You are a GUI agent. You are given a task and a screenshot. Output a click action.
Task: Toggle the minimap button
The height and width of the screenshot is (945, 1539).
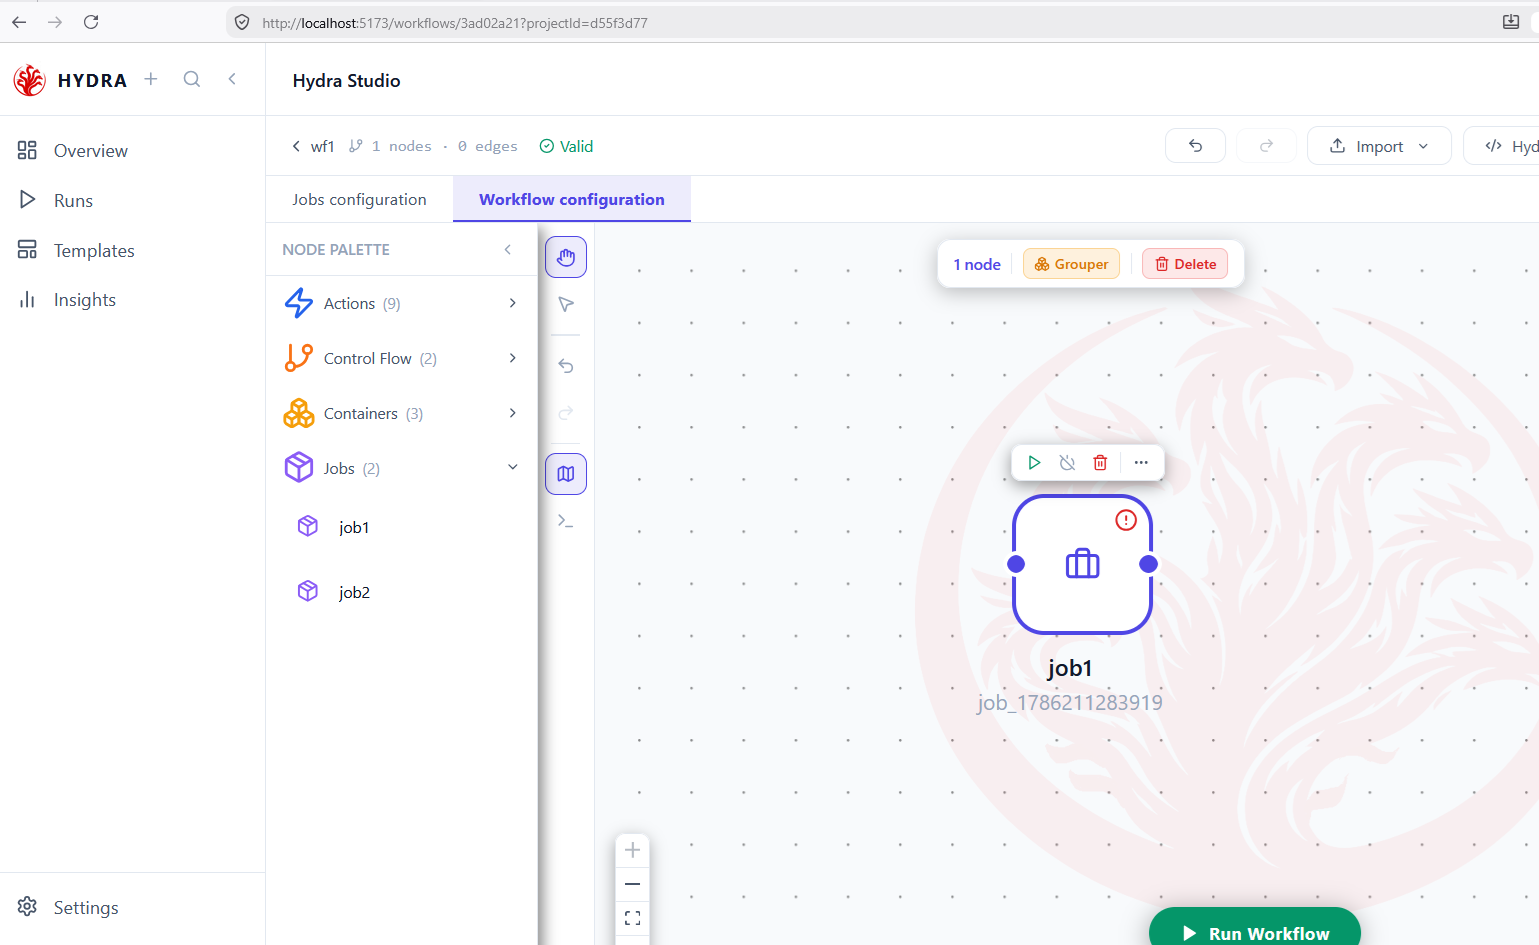(x=566, y=474)
